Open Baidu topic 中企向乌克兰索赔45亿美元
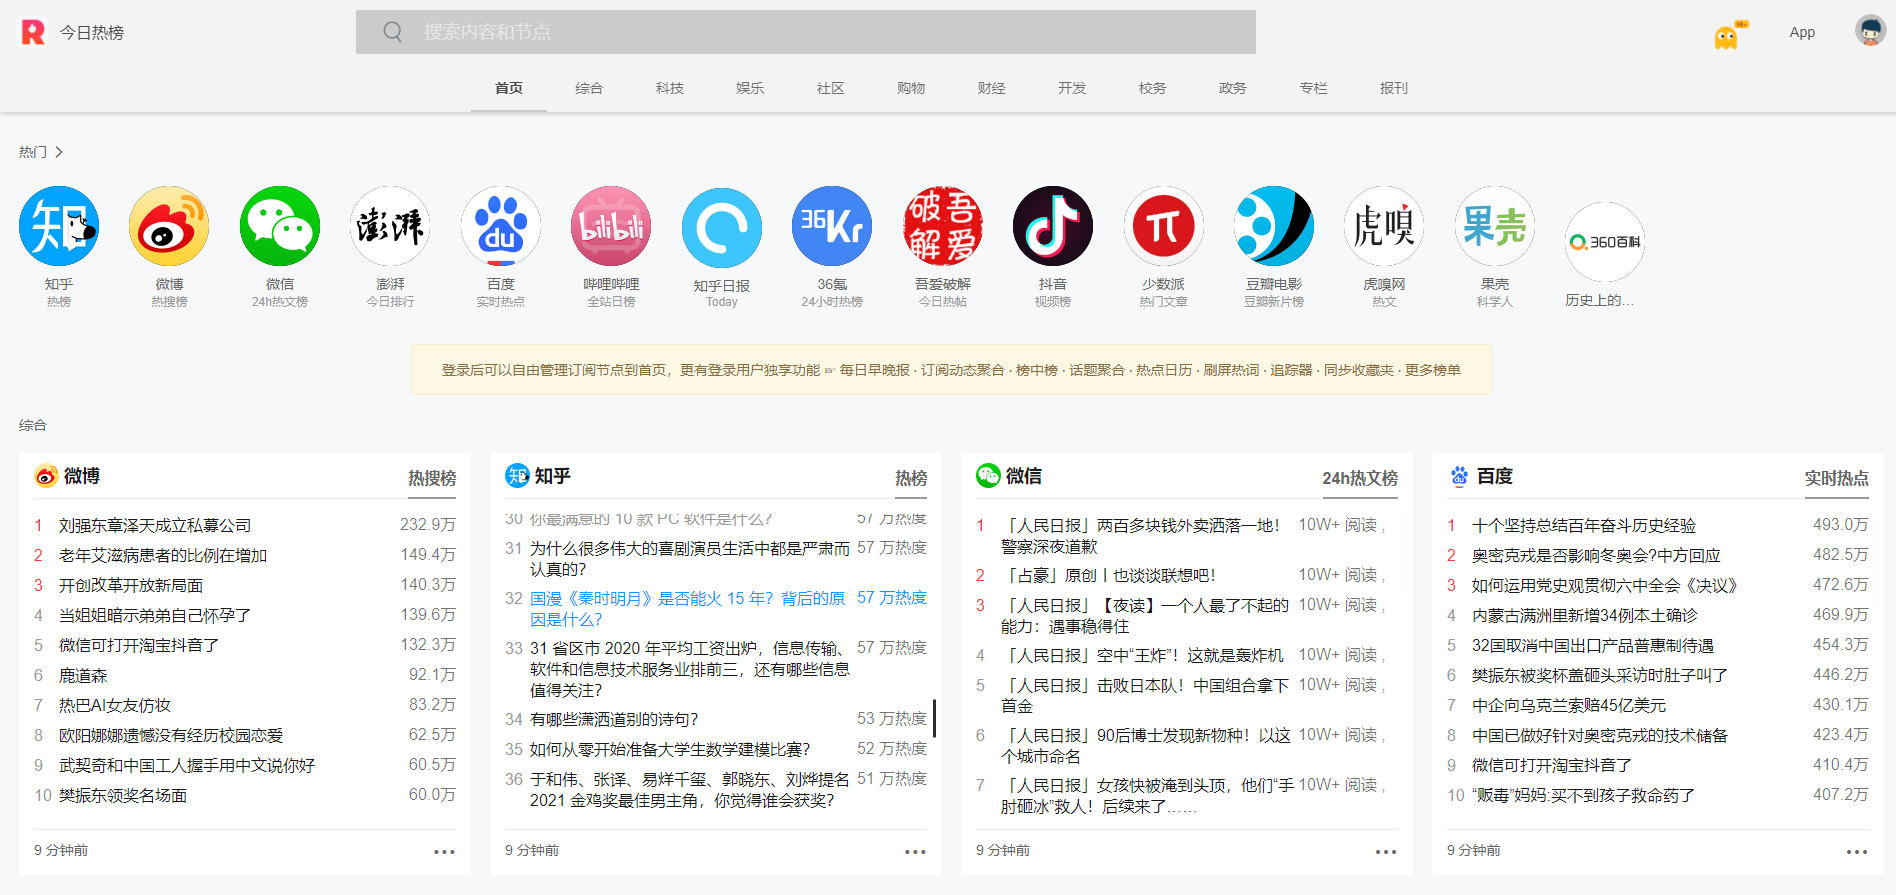The width and height of the screenshot is (1896, 895). pos(1569,705)
